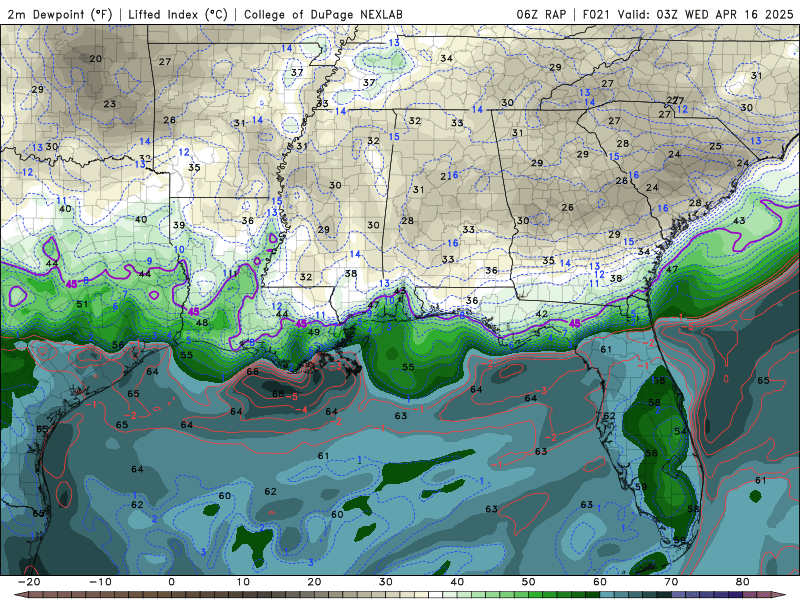Viewport: 800px width, 600px height.
Task: Click the 23 dewpoint value on the map
Action: coord(110,104)
